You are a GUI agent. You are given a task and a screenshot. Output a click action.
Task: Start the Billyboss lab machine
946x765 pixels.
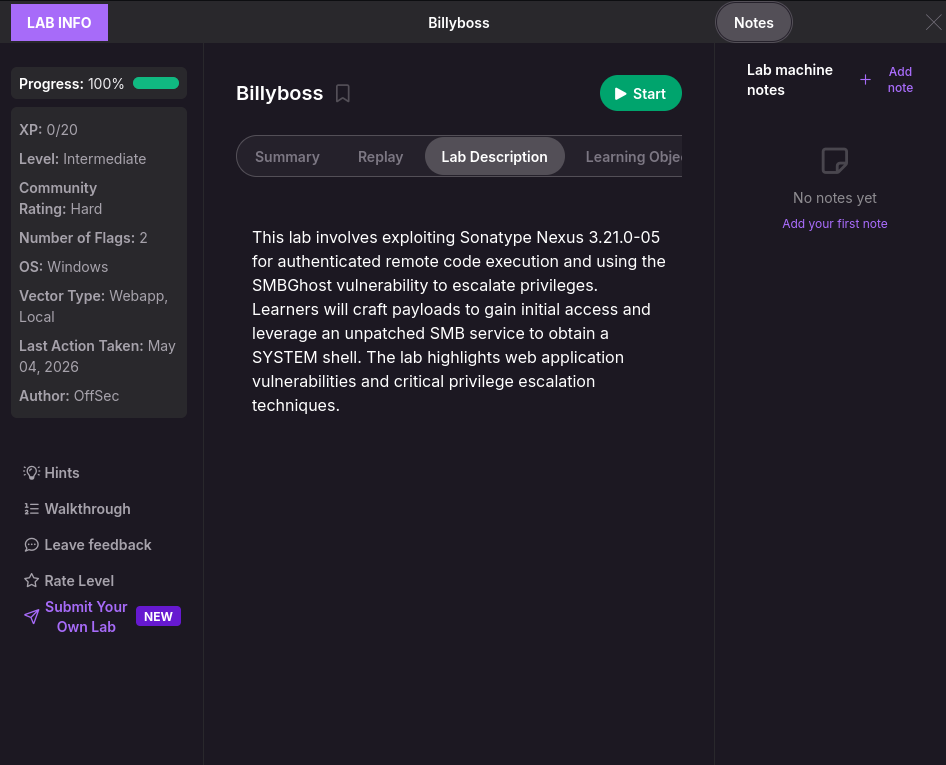tap(641, 94)
